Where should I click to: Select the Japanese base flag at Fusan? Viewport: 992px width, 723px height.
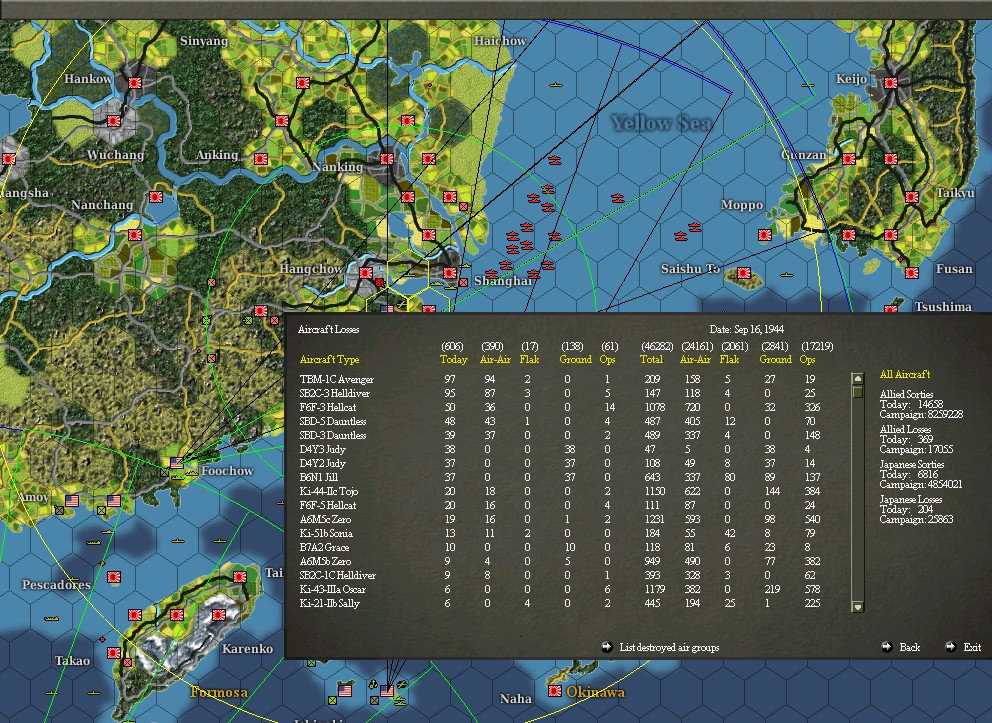click(x=912, y=273)
